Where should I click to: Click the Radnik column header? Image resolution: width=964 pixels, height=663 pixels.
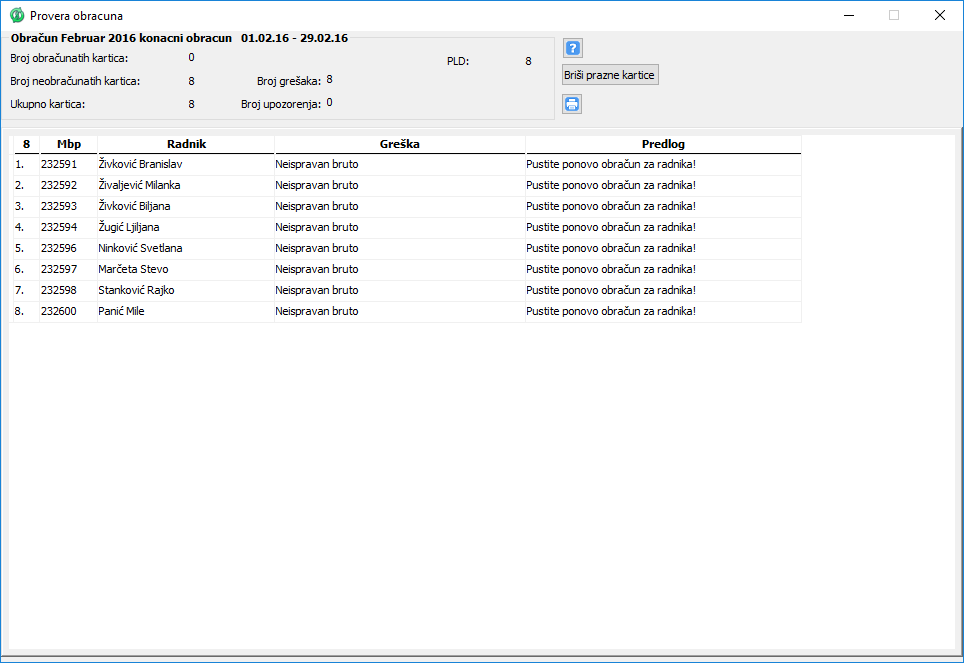point(186,144)
